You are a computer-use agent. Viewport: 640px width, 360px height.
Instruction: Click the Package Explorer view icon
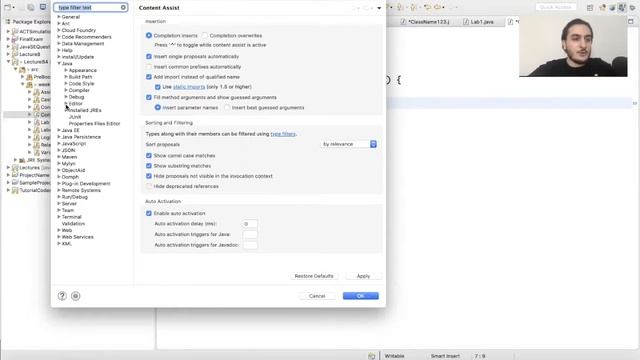coord(7,22)
